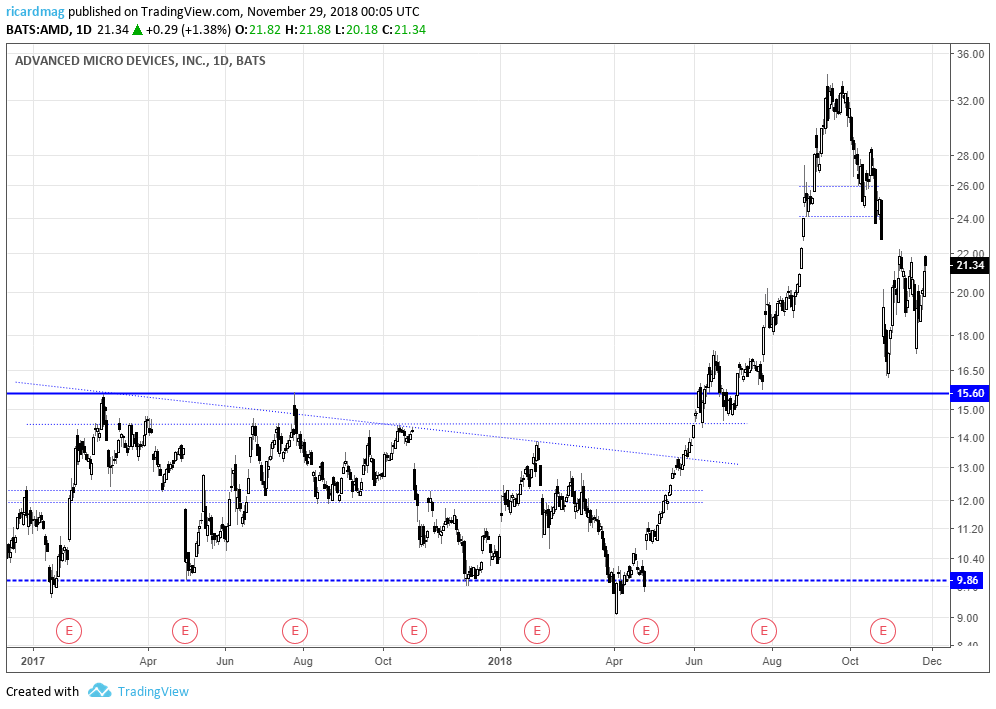Image resolution: width=996 pixels, height=709 pixels.
Task: Click the earnings E marker after Oct 2018
Action: click(x=882, y=631)
